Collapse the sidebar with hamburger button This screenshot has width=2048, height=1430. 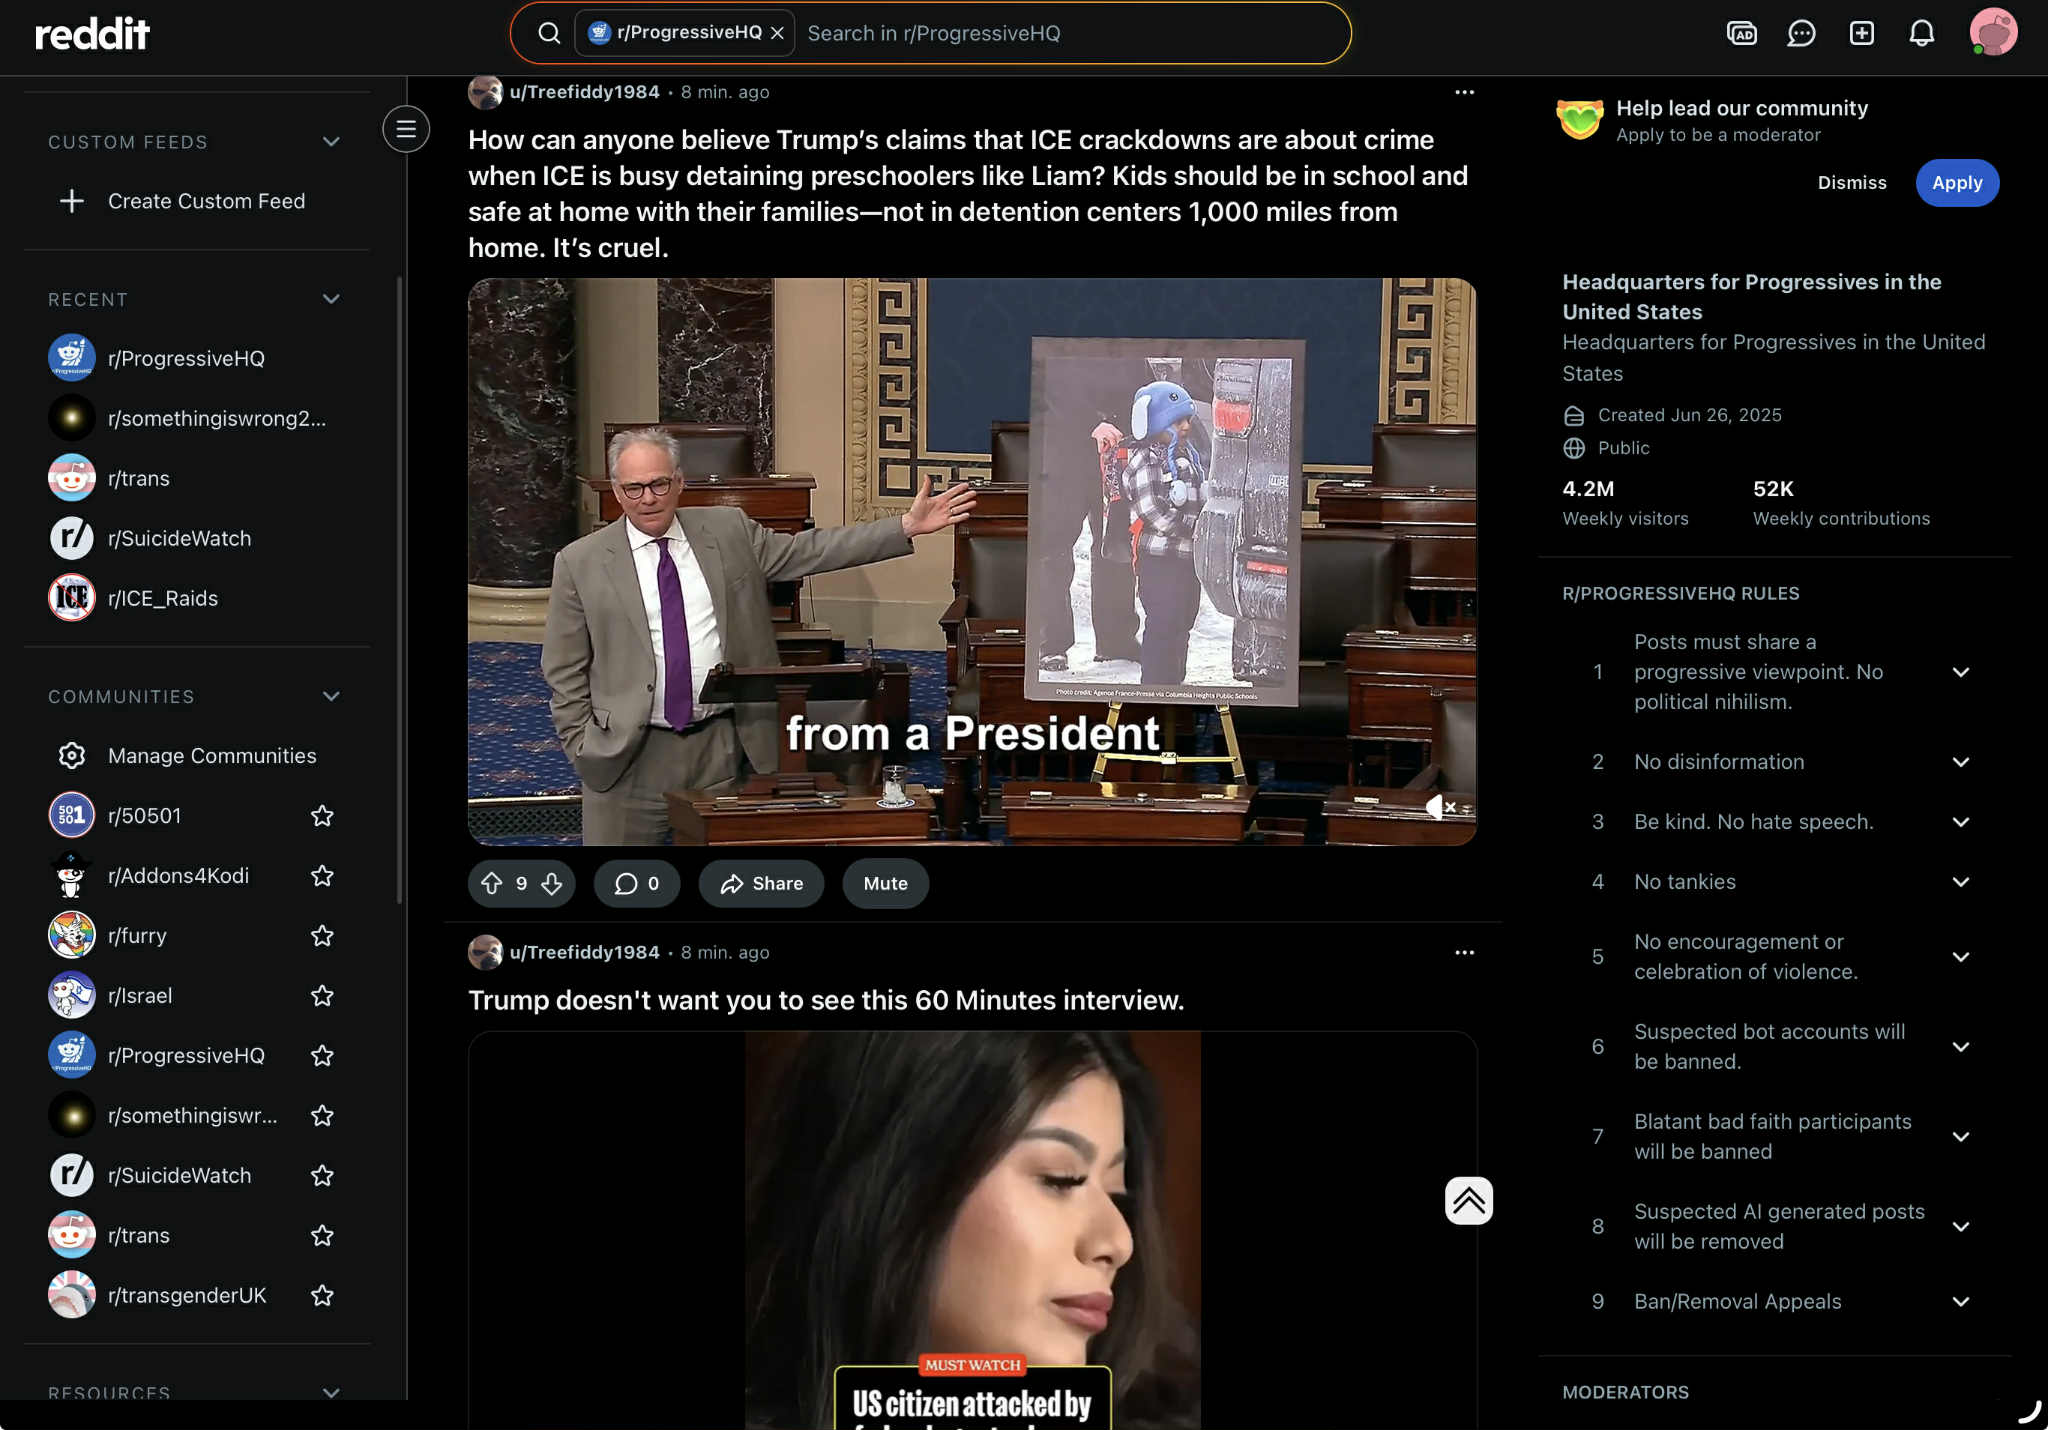pos(406,129)
